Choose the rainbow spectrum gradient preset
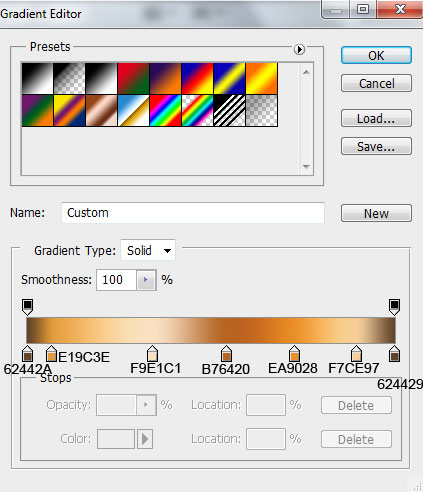Screen dimensions: 423x492 165,111
